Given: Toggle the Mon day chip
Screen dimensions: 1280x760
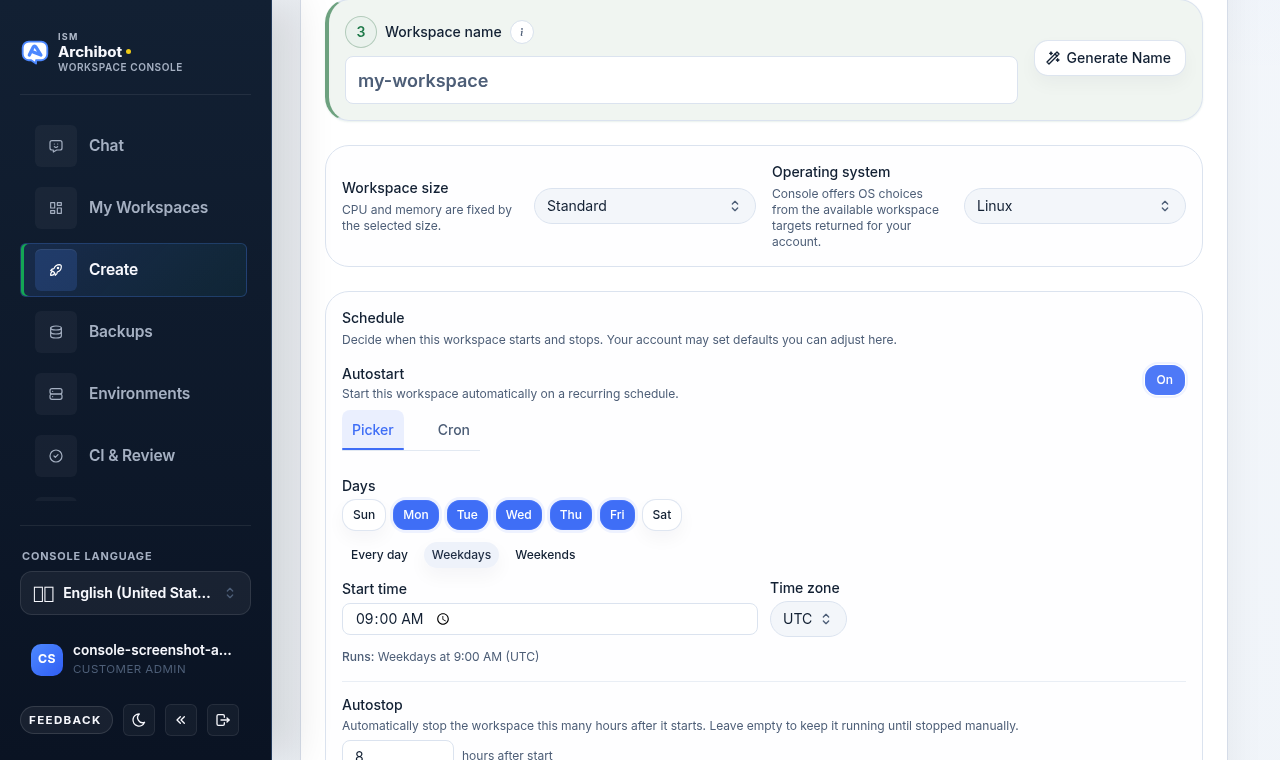Looking at the screenshot, I should point(416,515).
